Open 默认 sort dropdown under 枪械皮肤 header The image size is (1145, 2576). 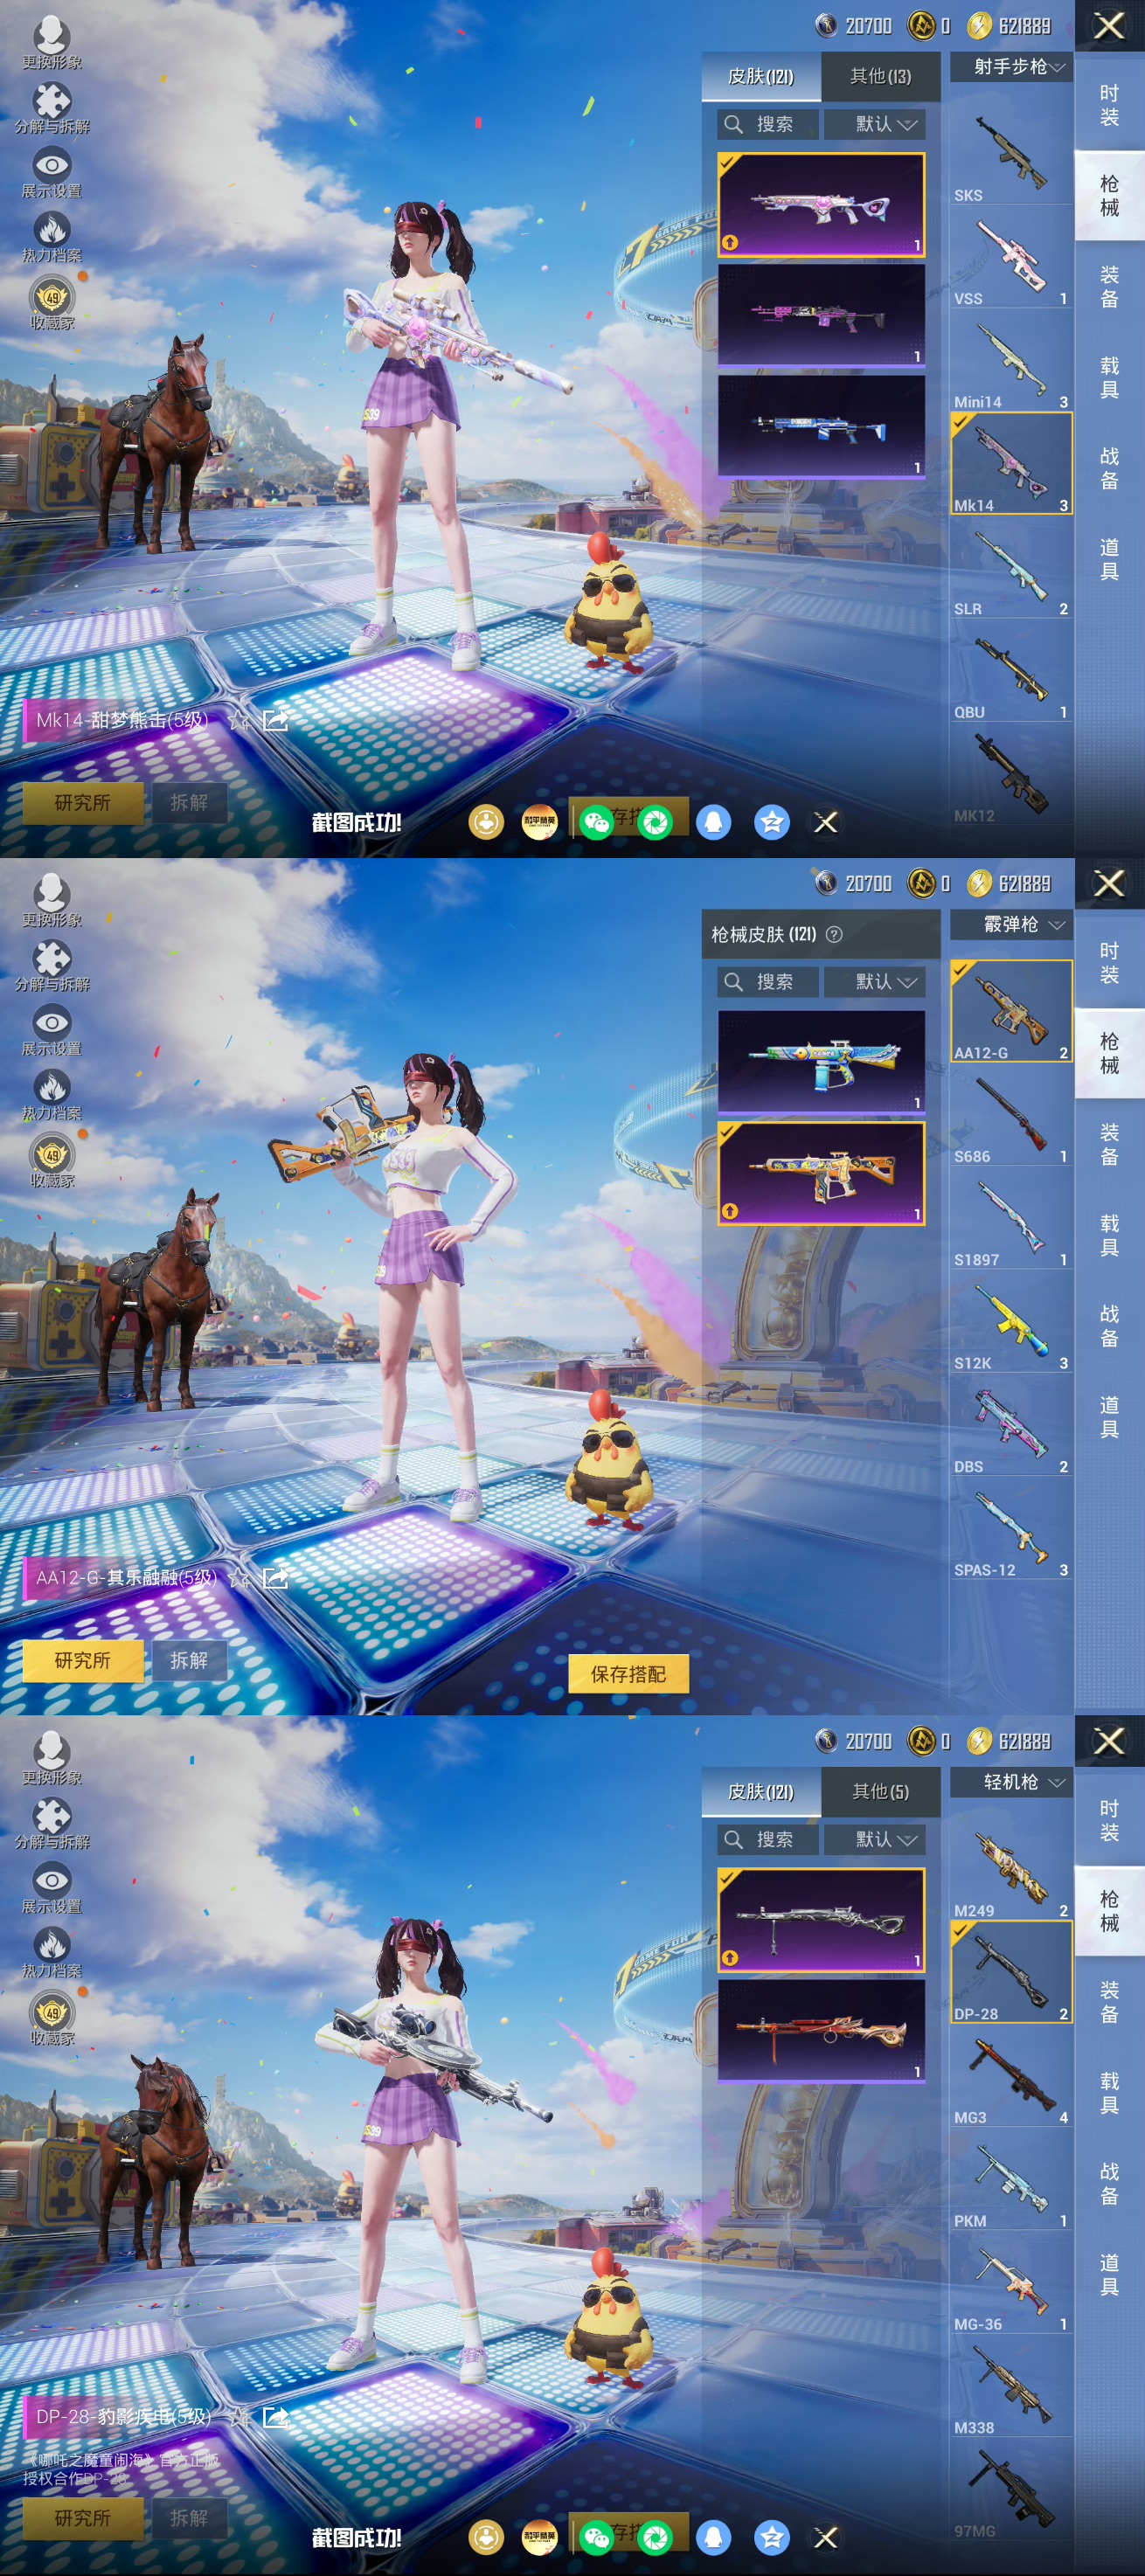(x=875, y=982)
